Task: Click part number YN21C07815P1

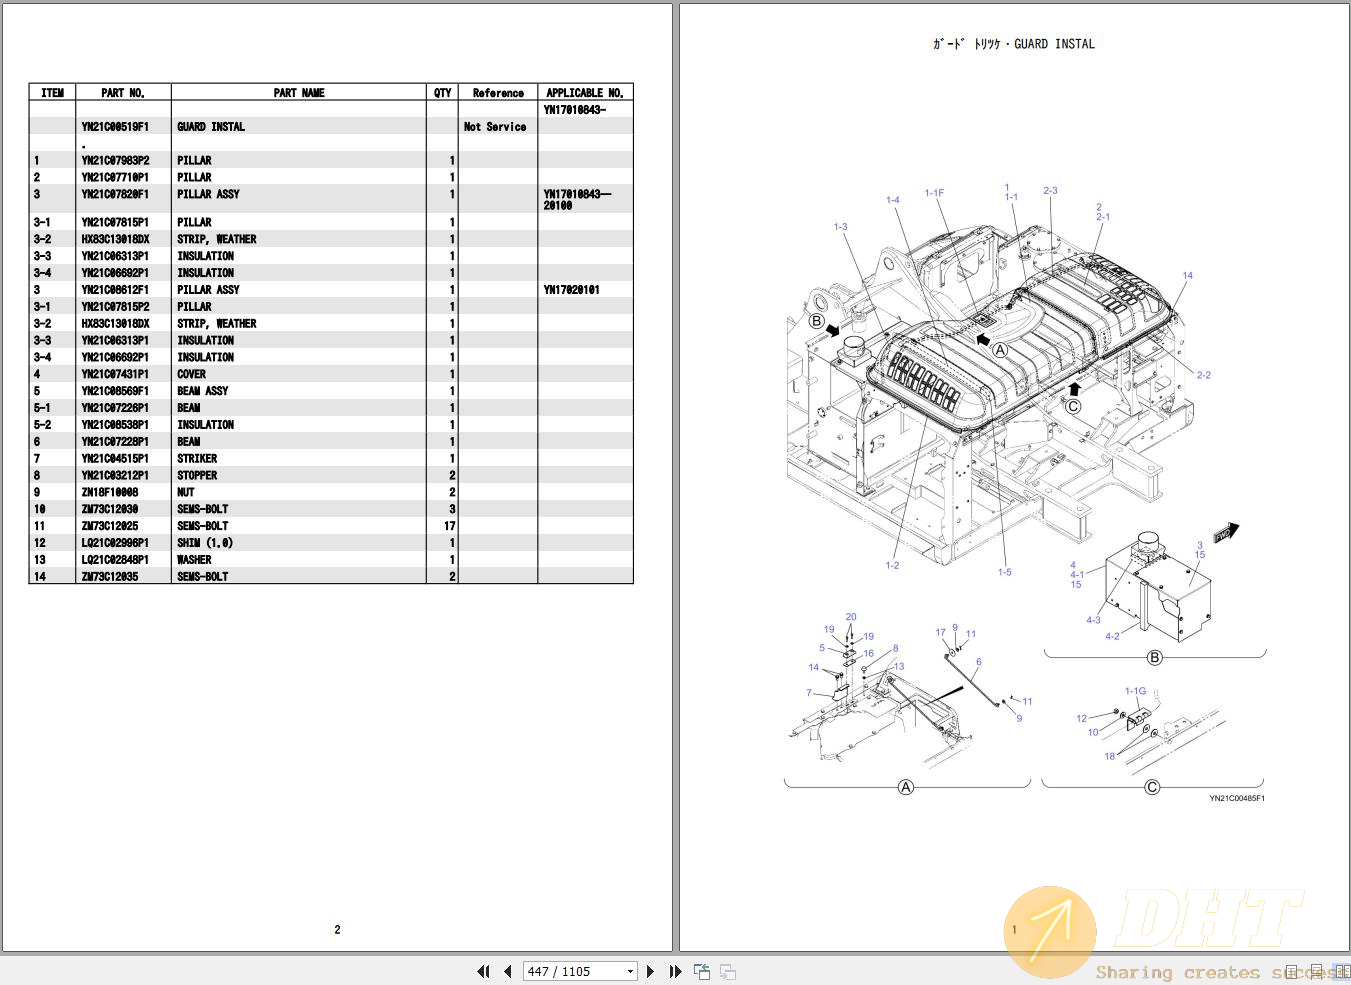Action: [x=115, y=222]
